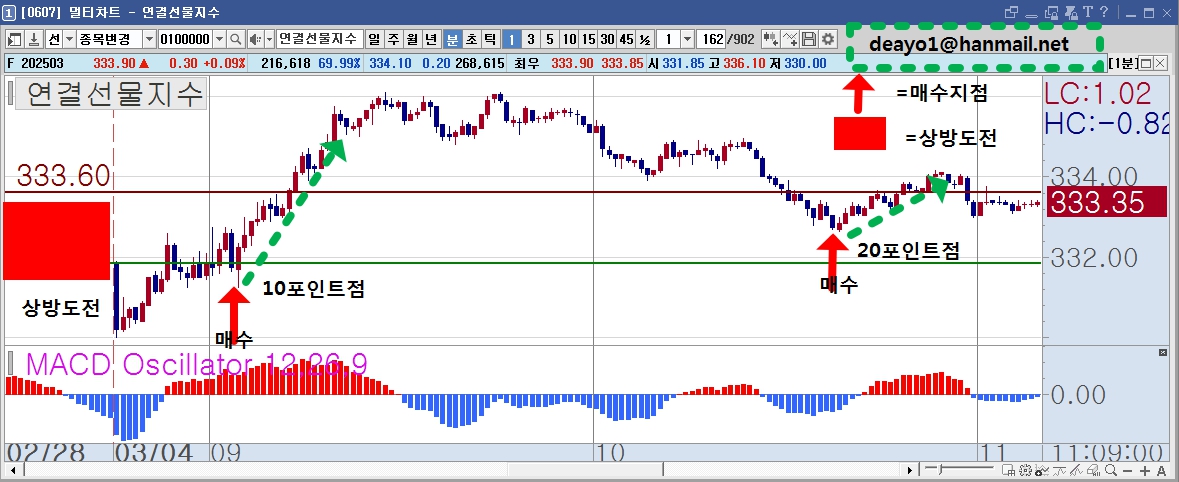
Task: Click the F 202503 contract code
Action: 35,64
